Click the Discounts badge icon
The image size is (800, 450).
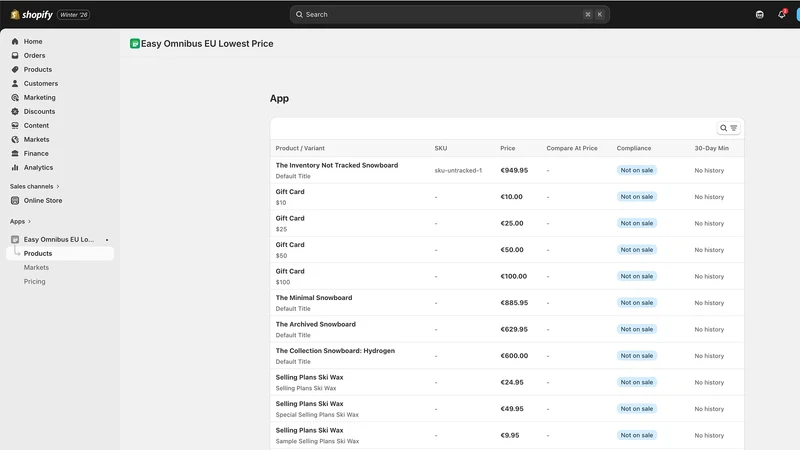(15, 111)
